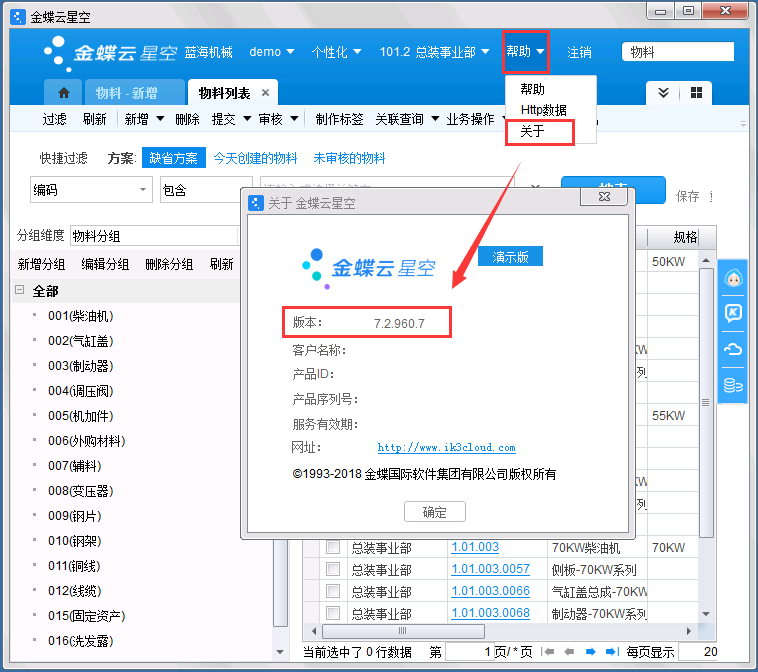This screenshot has height=672, width=758.
Task: Click the 分组维度 物料分组 field
Action: (x=154, y=236)
